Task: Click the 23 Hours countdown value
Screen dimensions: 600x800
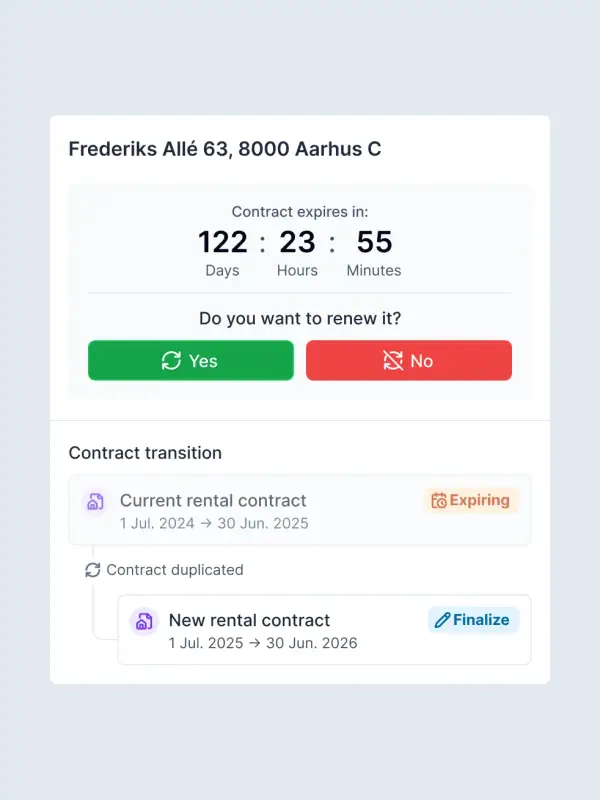Action: point(297,243)
